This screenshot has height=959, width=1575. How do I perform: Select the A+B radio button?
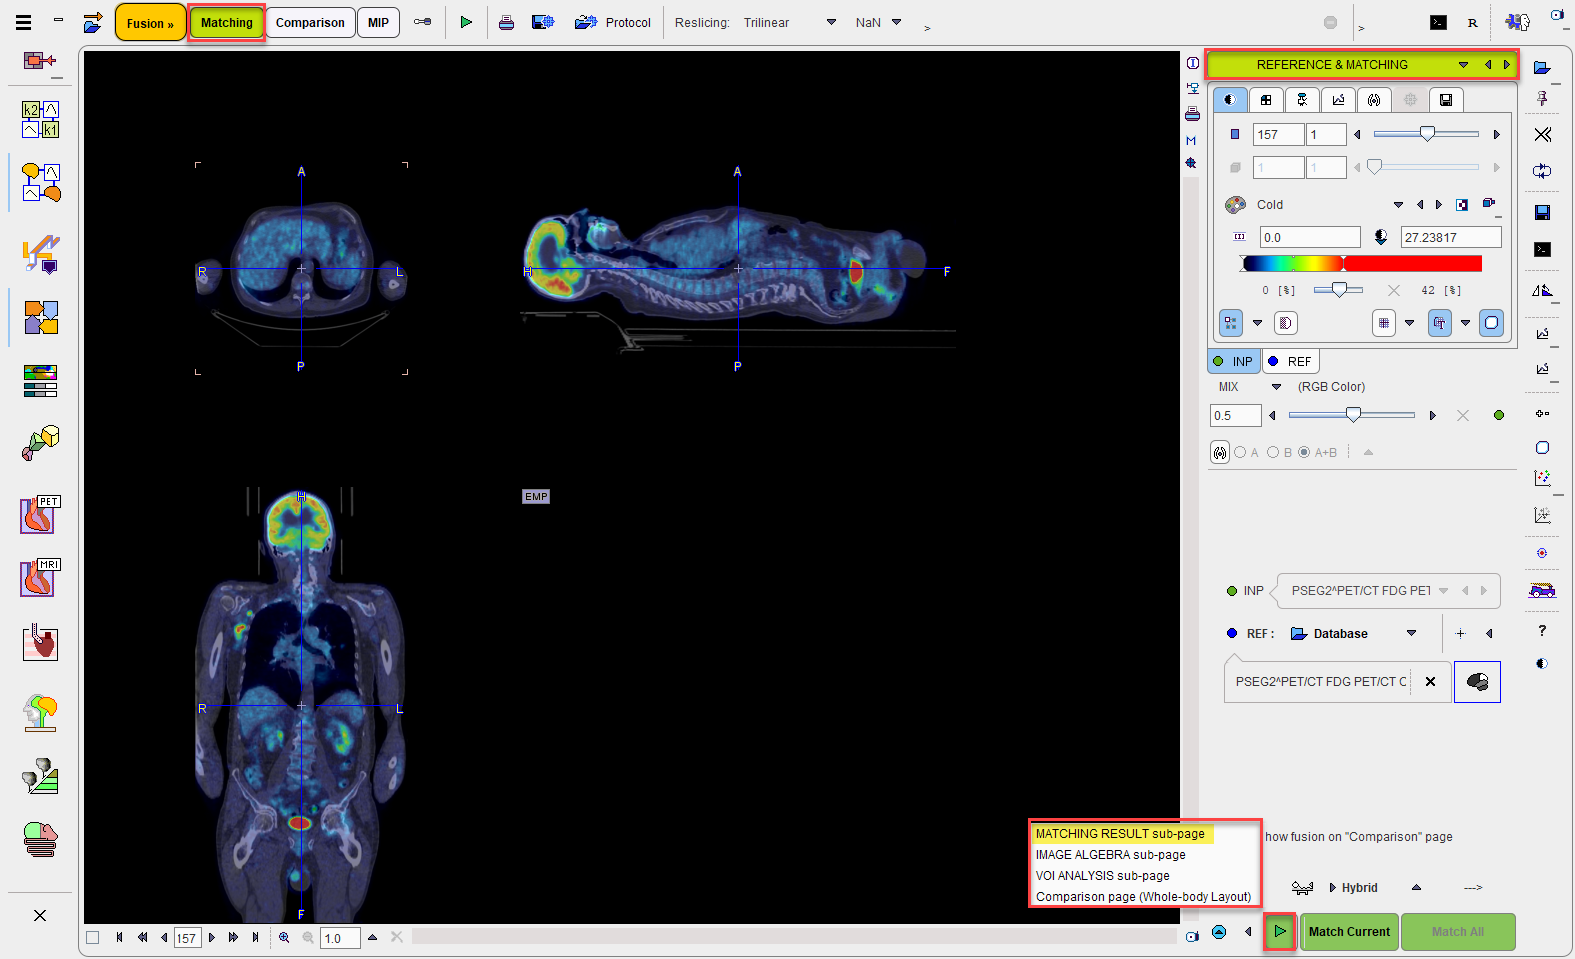tap(1304, 452)
